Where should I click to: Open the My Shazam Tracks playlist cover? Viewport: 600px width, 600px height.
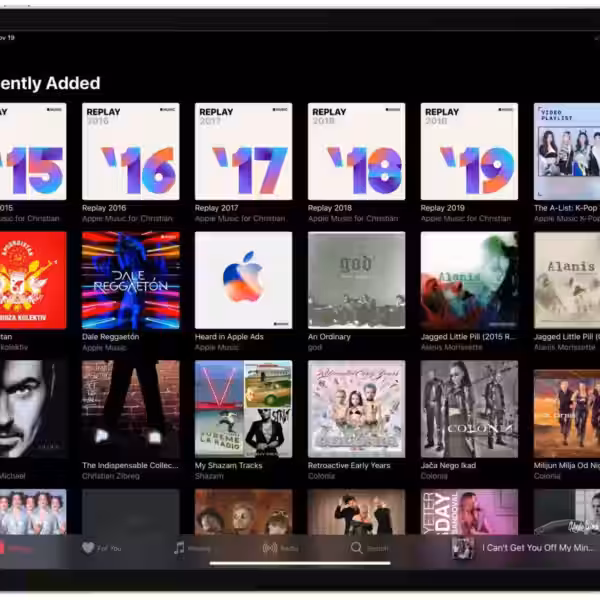(243, 408)
